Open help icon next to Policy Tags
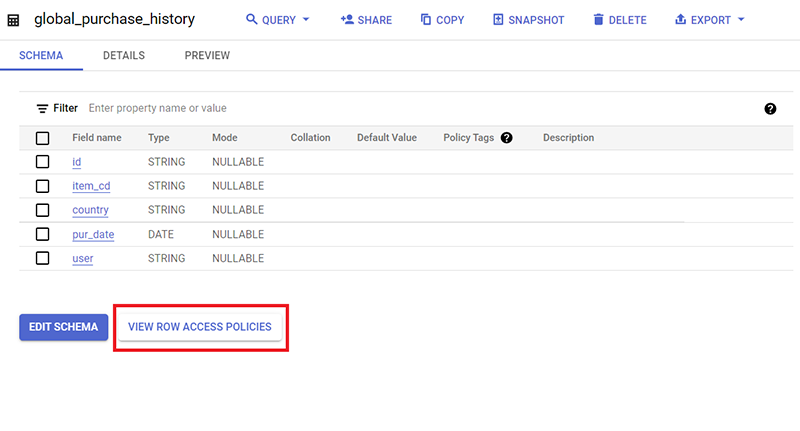This screenshot has width=800, height=431. pos(507,138)
